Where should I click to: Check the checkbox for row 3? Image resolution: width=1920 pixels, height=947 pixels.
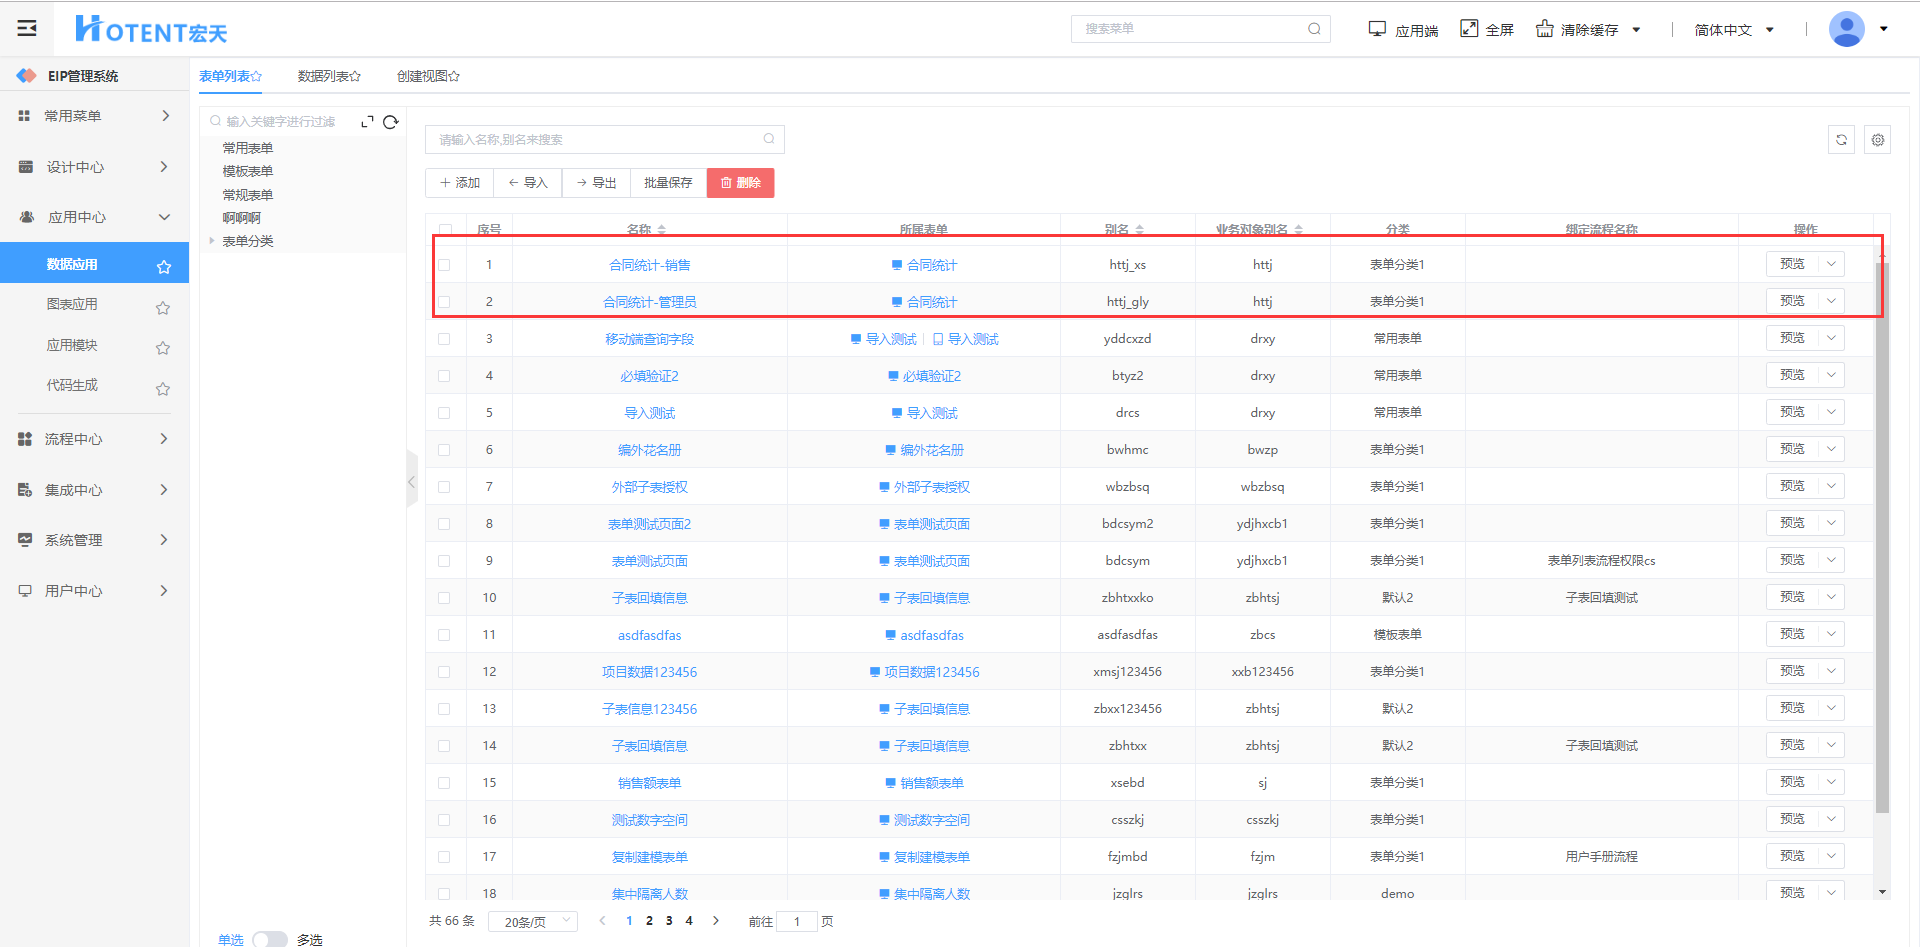445,339
